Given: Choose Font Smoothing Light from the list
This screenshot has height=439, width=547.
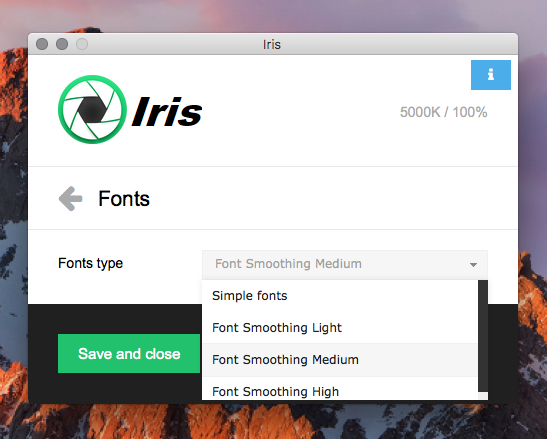Looking at the screenshot, I should 339,327.
